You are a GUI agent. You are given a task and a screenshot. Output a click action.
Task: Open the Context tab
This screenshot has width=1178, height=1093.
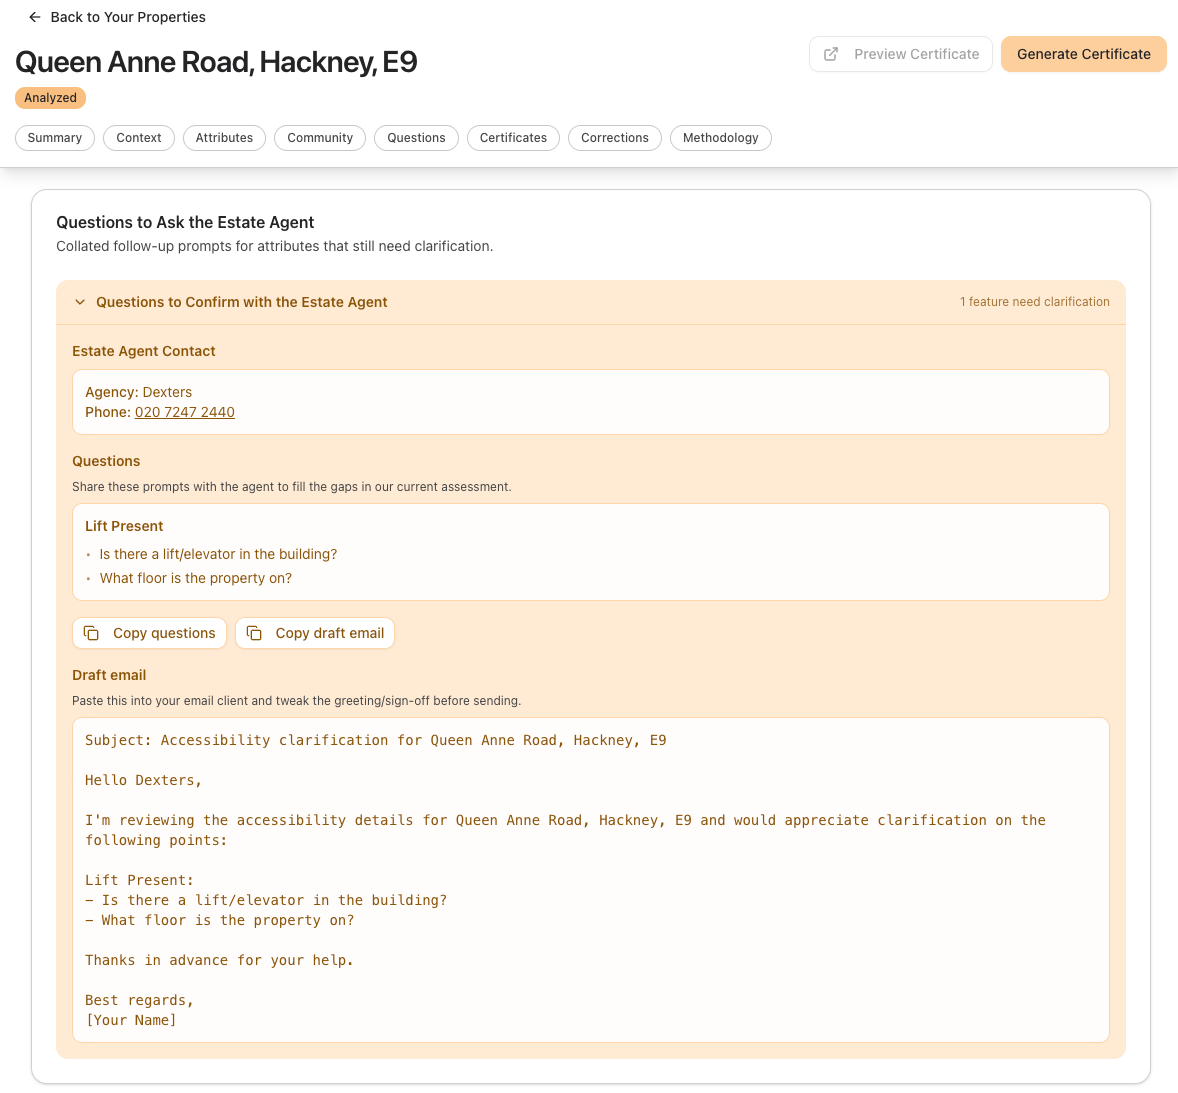click(138, 138)
